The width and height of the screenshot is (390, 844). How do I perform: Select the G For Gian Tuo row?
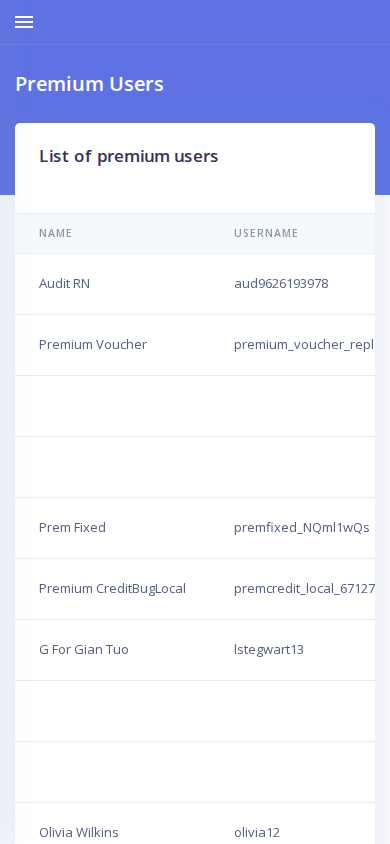[x=195, y=650]
